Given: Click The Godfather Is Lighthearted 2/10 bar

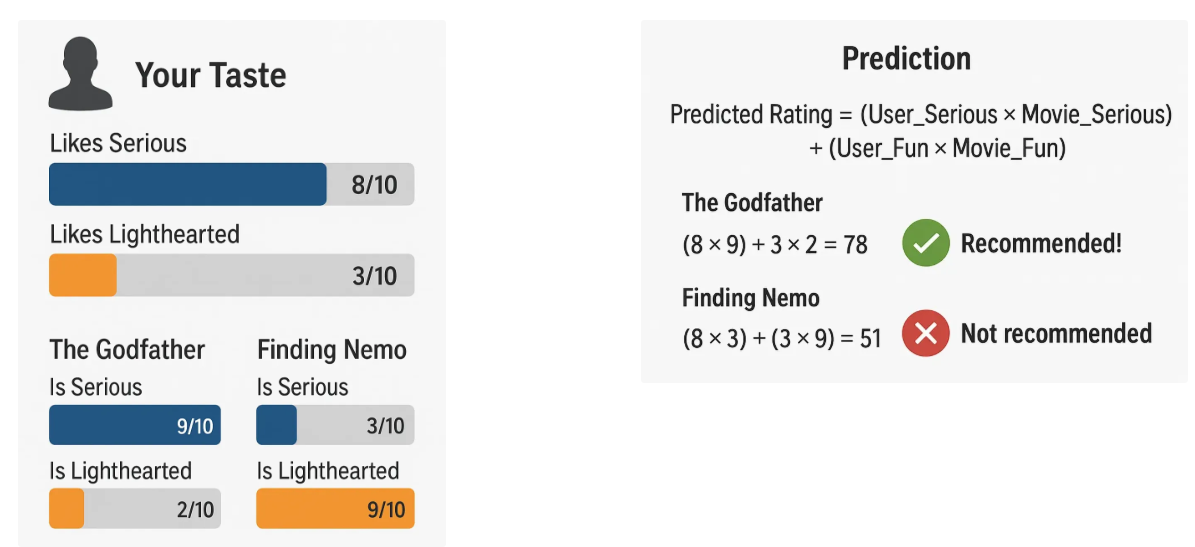Looking at the screenshot, I should [x=135, y=509].
